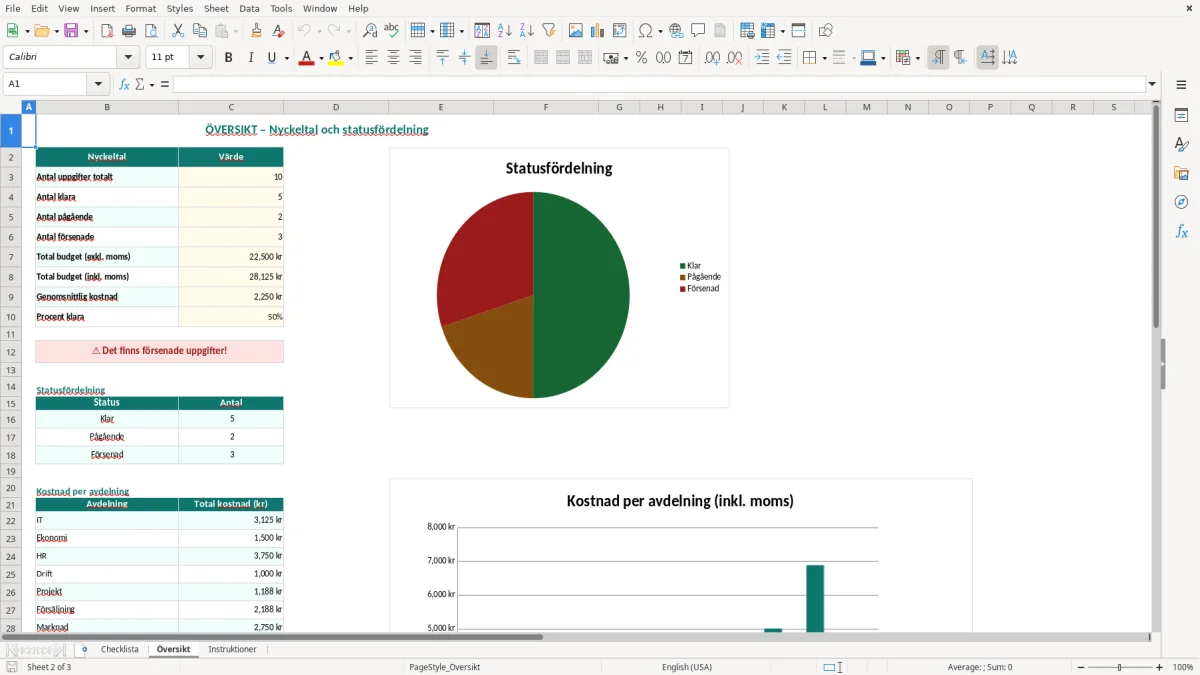Open the Tools menu
The width and height of the screenshot is (1200, 675).
281,8
